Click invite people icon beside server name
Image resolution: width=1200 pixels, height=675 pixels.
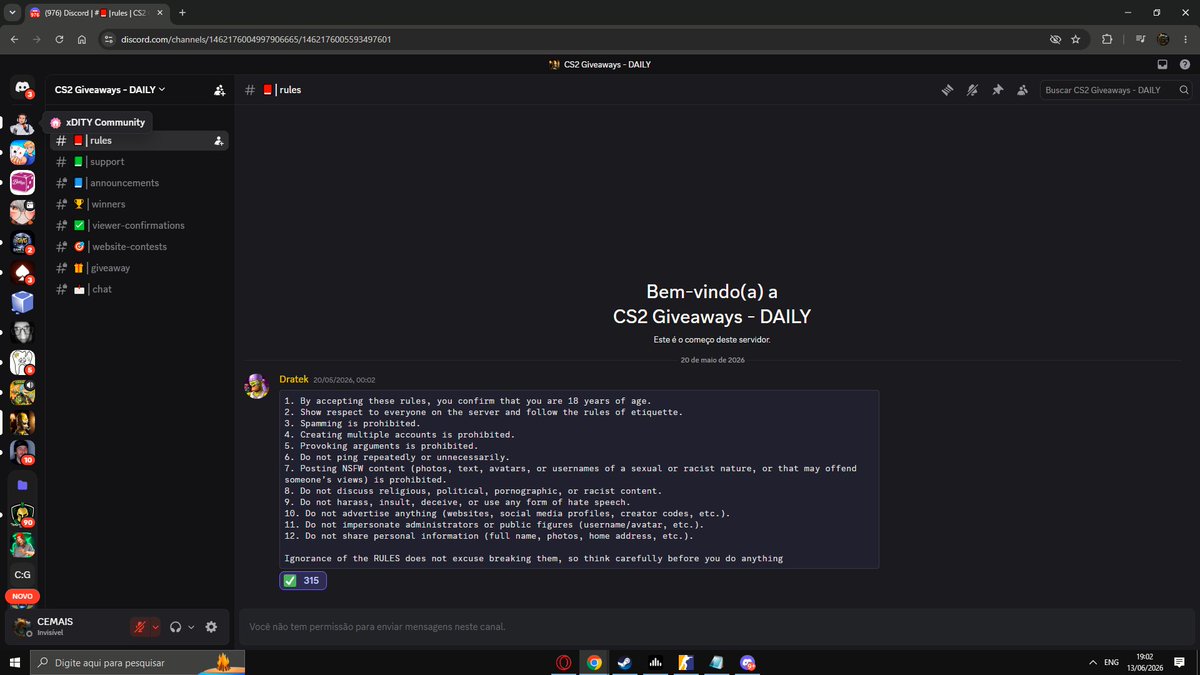(x=219, y=90)
